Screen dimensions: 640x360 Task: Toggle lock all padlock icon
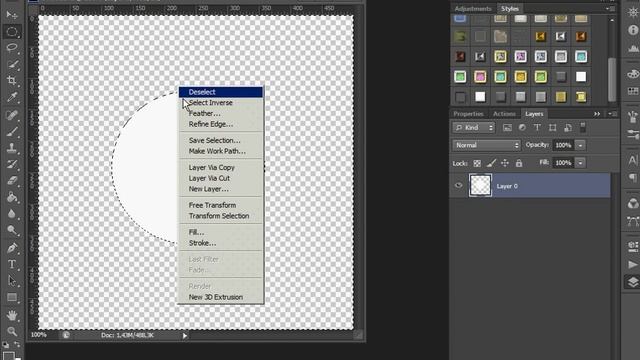pyautogui.click(x=519, y=163)
